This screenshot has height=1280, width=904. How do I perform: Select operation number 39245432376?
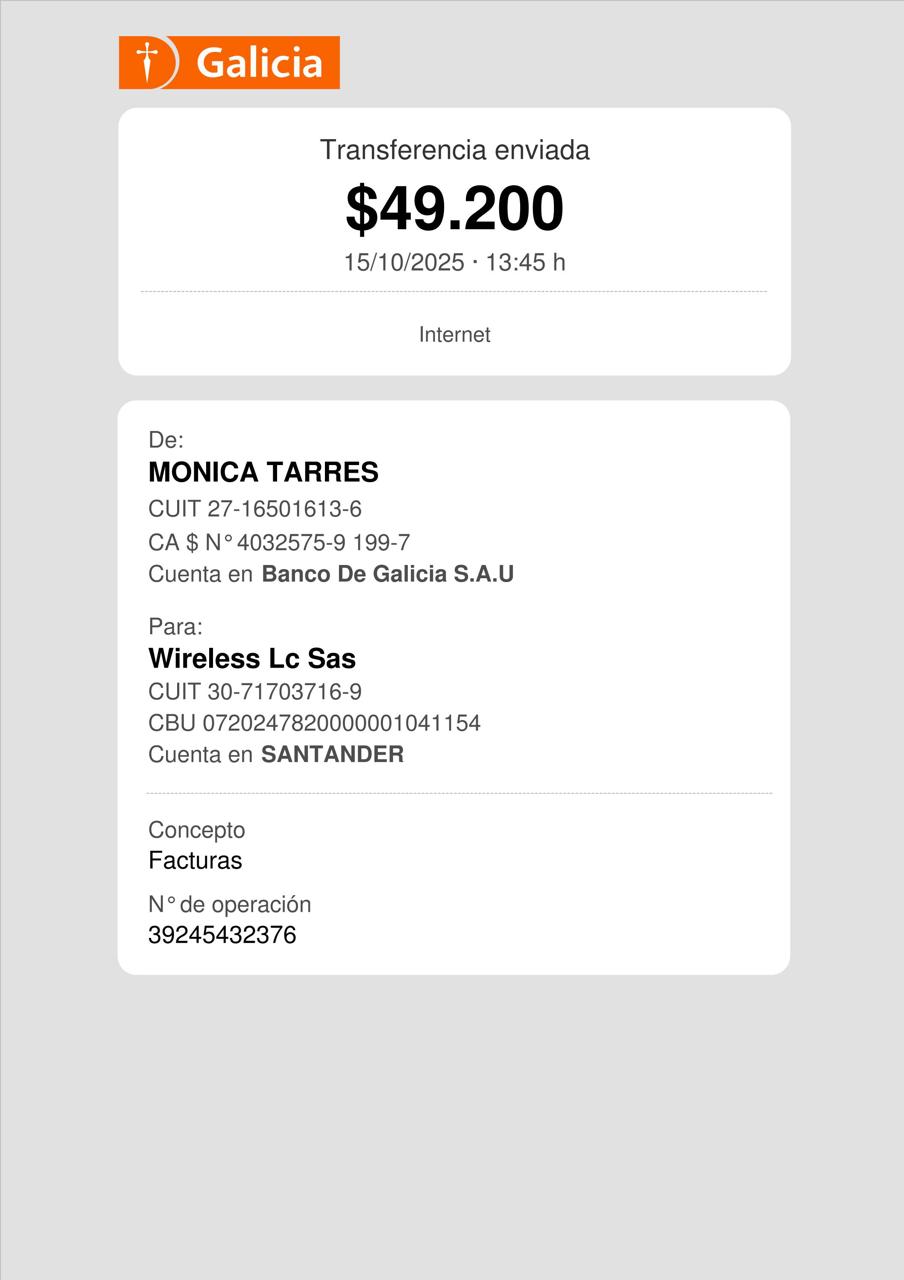tap(222, 936)
